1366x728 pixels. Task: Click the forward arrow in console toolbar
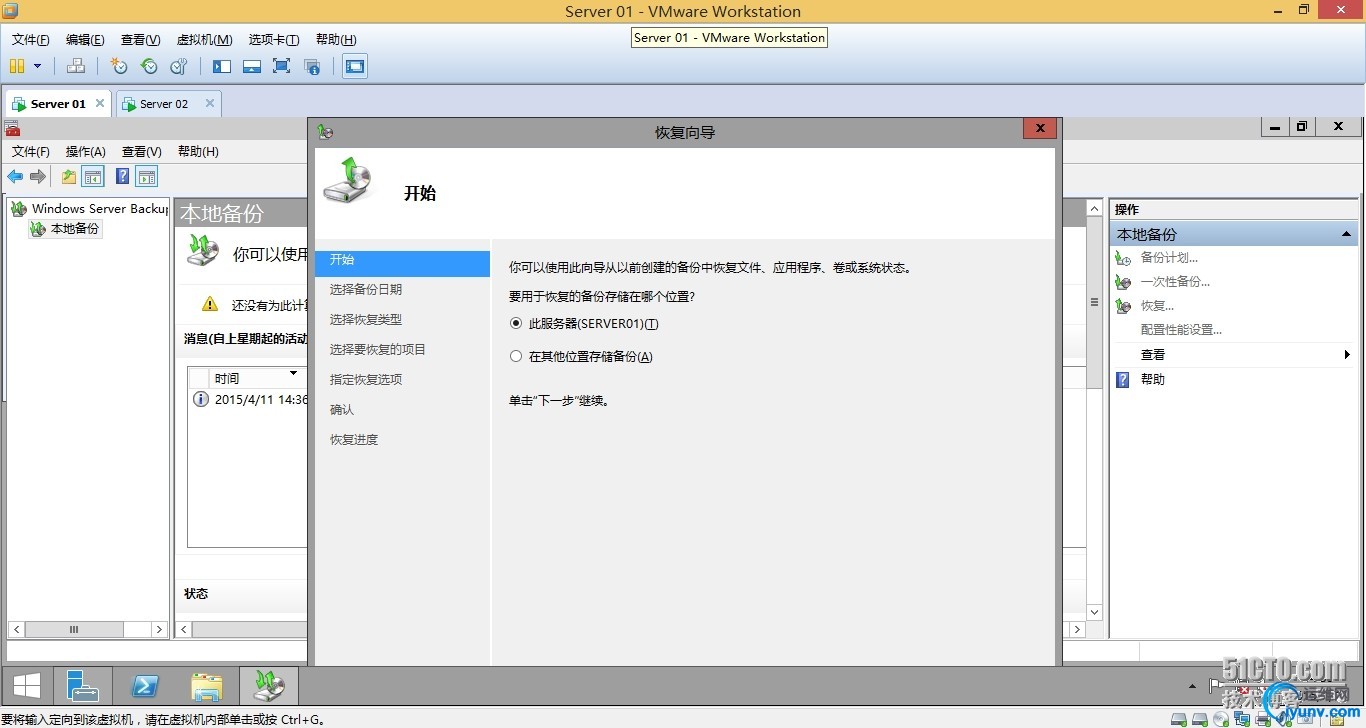click(x=38, y=177)
